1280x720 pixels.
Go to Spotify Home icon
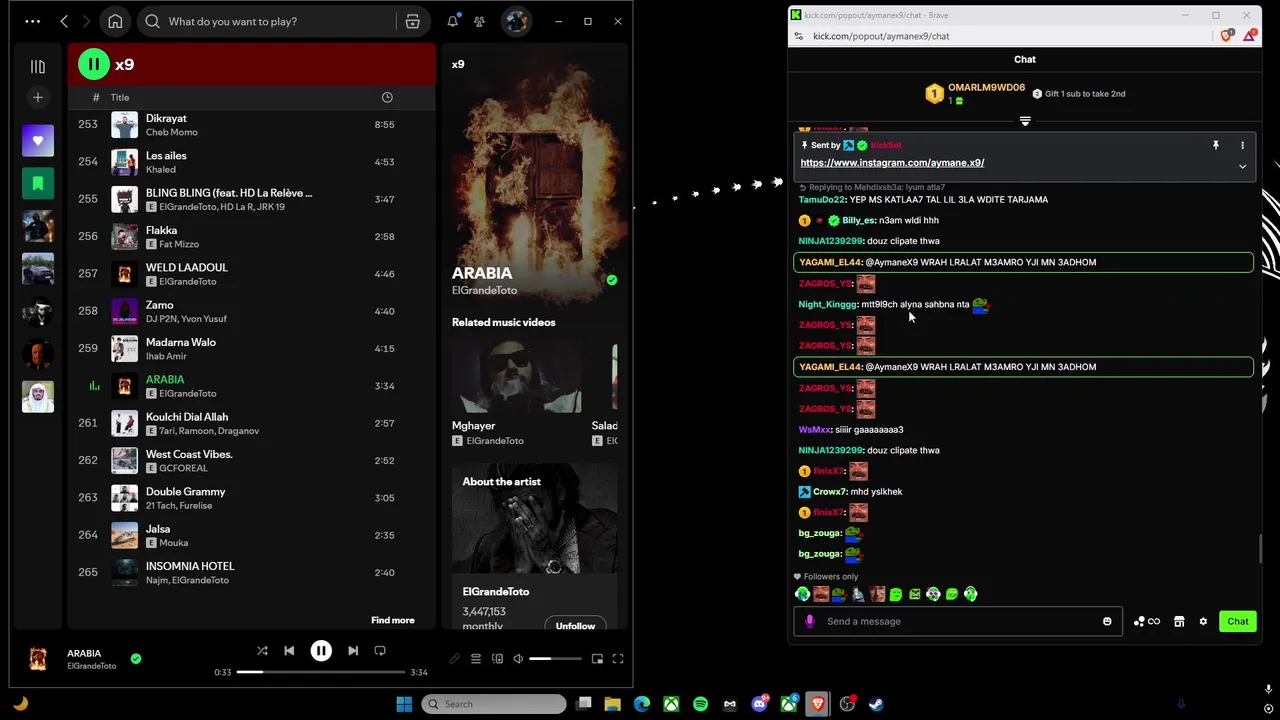coord(115,21)
